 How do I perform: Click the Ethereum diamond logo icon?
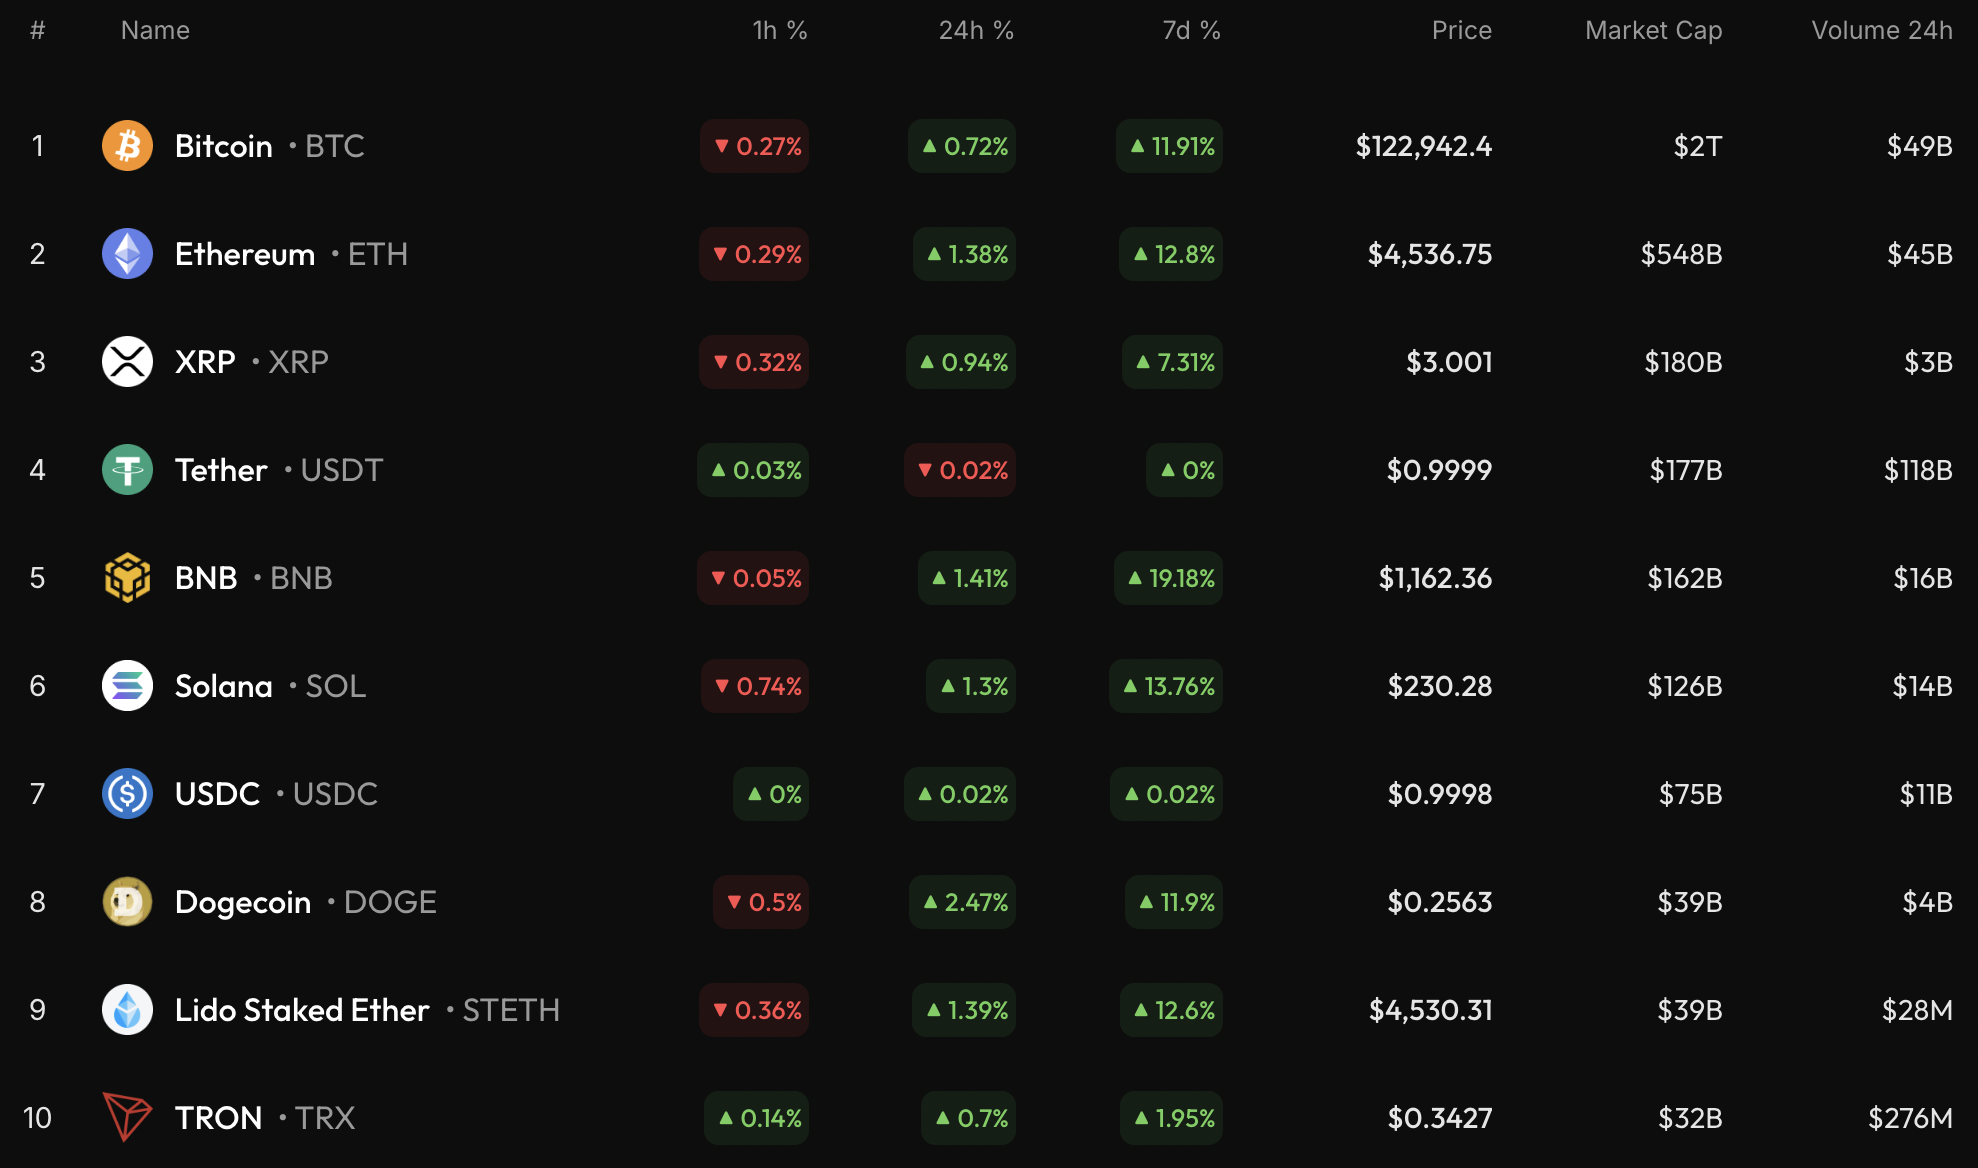tap(127, 254)
